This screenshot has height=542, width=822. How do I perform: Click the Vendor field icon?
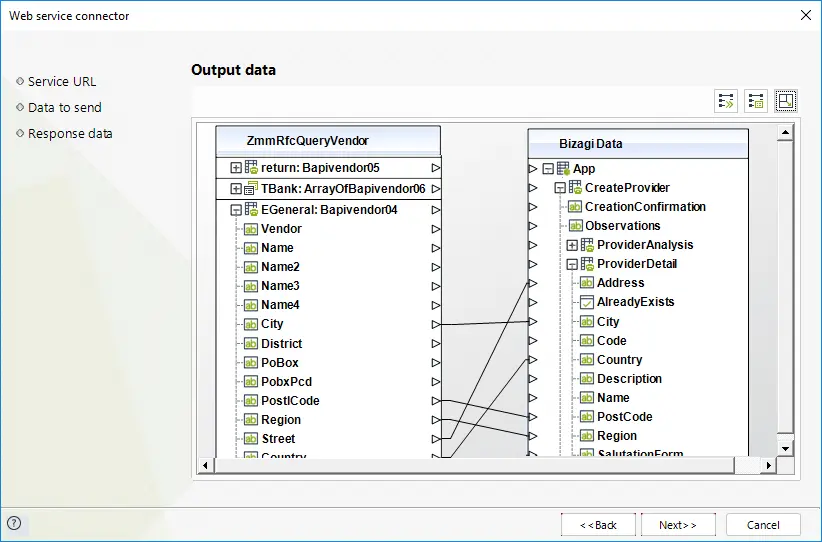(x=251, y=229)
